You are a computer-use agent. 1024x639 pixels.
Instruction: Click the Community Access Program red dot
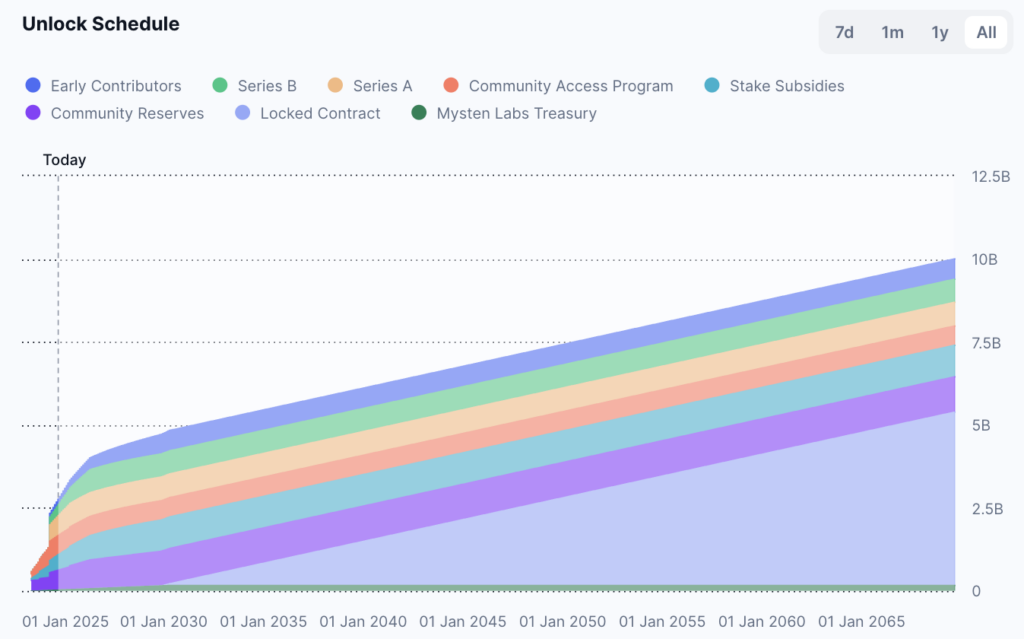pyautogui.click(x=451, y=86)
